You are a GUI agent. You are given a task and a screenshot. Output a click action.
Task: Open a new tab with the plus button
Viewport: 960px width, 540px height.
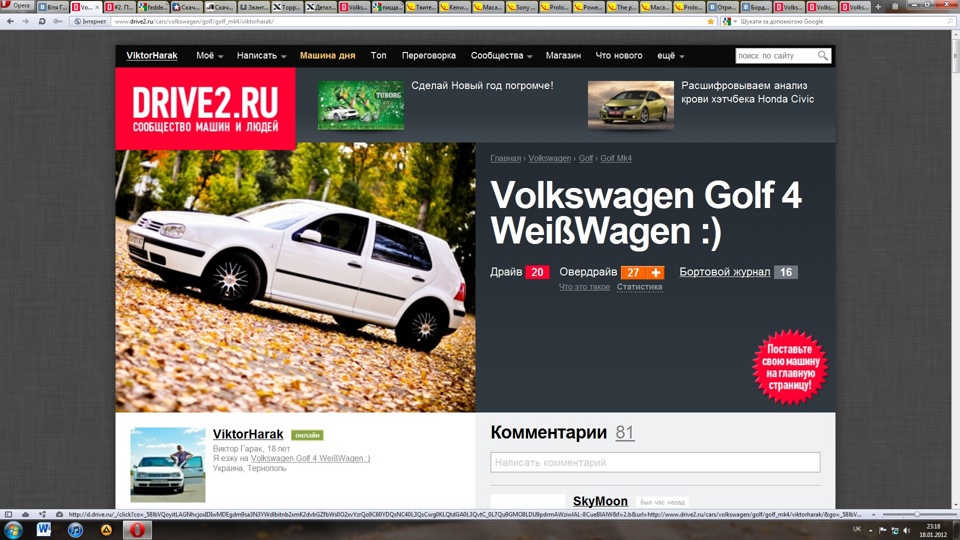pos(878,7)
